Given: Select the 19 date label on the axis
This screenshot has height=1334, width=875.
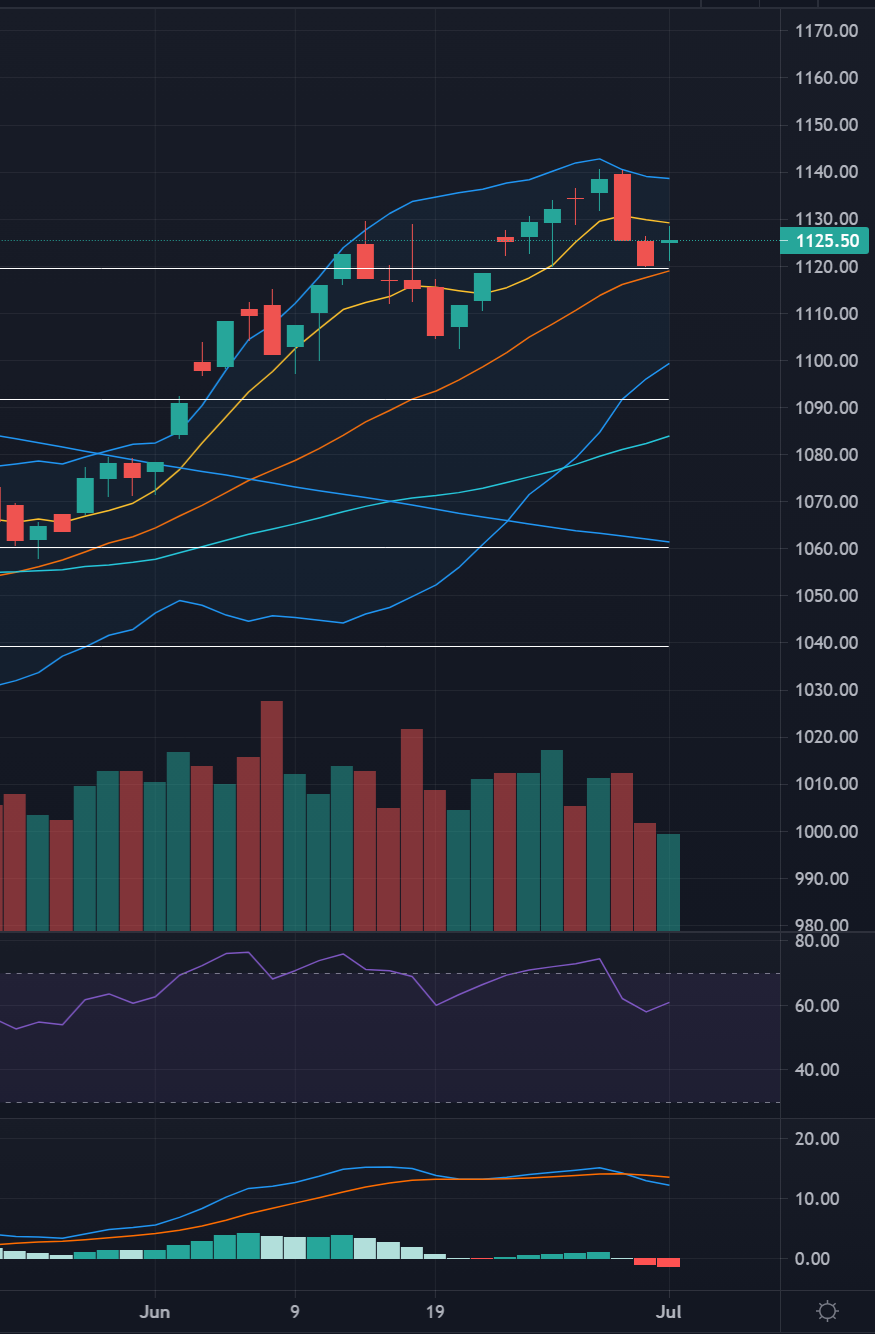Looking at the screenshot, I should coord(435,1311).
